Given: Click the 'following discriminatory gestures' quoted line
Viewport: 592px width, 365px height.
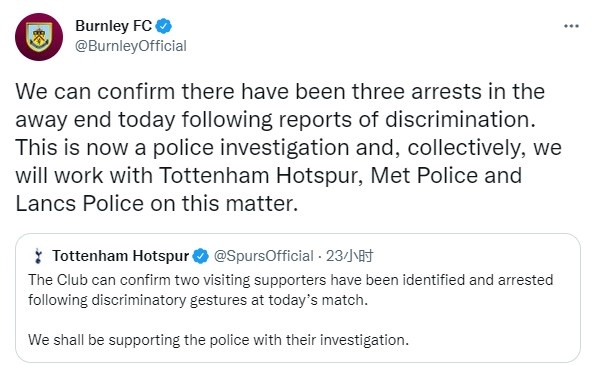Looking at the screenshot, I should (x=198, y=300).
